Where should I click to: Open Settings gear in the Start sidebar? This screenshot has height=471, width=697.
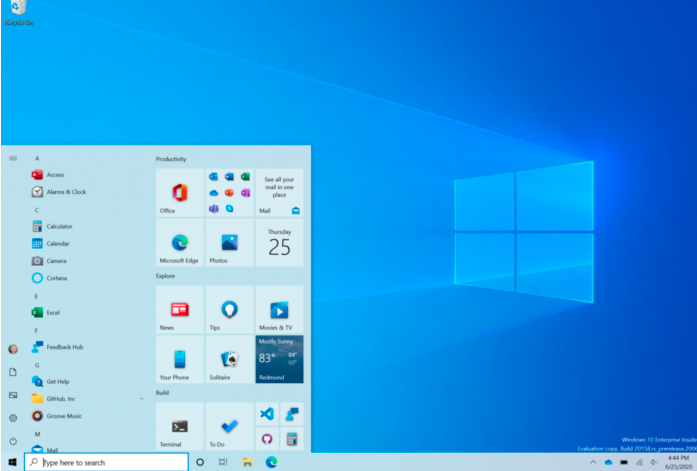click(x=13, y=418)
